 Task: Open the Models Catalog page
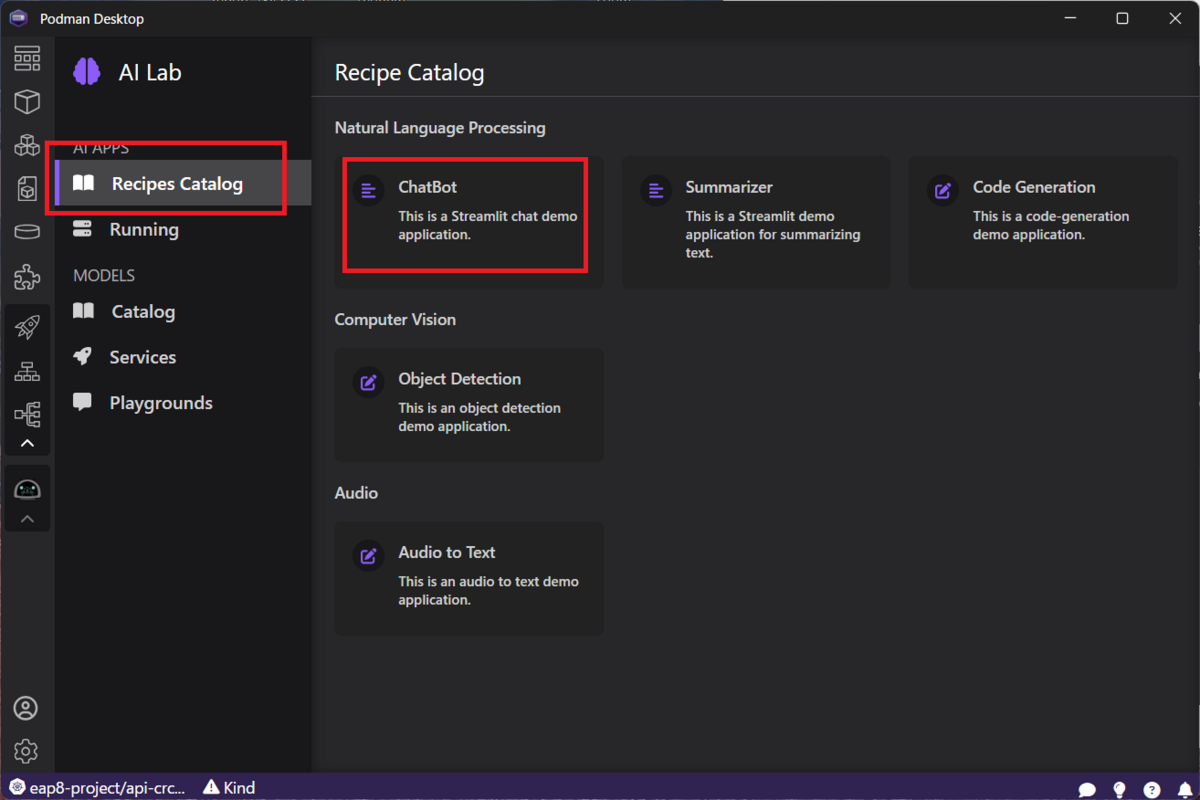pos(183,311)
